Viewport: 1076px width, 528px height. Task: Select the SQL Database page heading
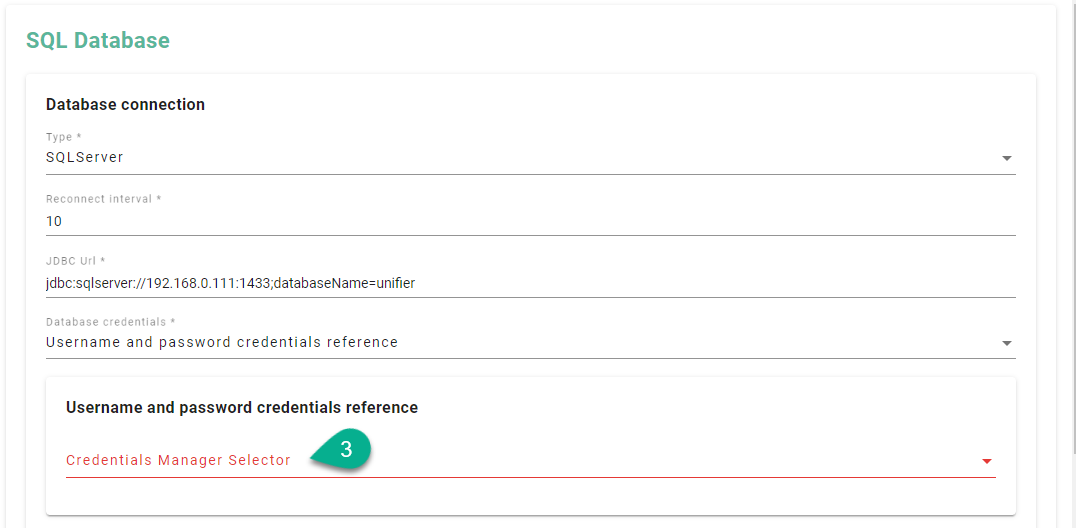98,41
